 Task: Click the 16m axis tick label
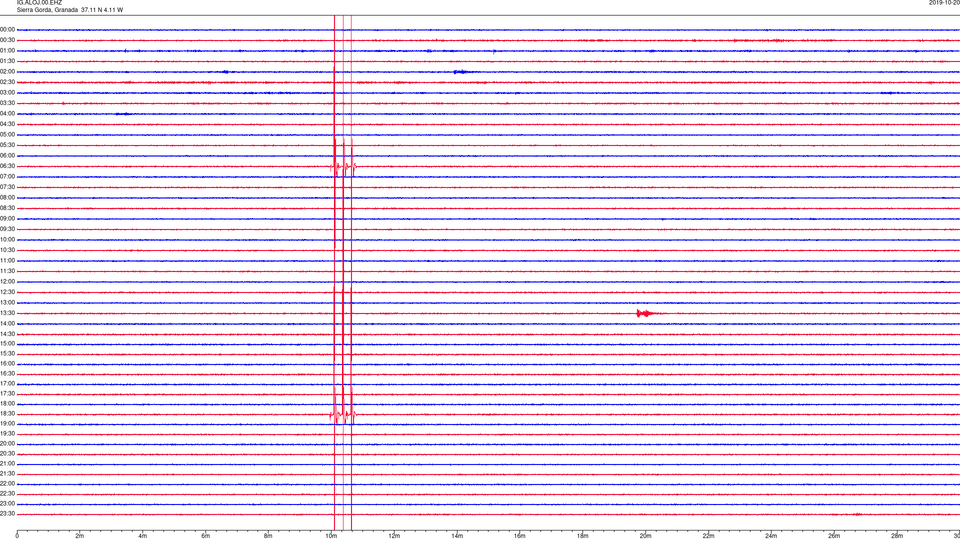520,536
